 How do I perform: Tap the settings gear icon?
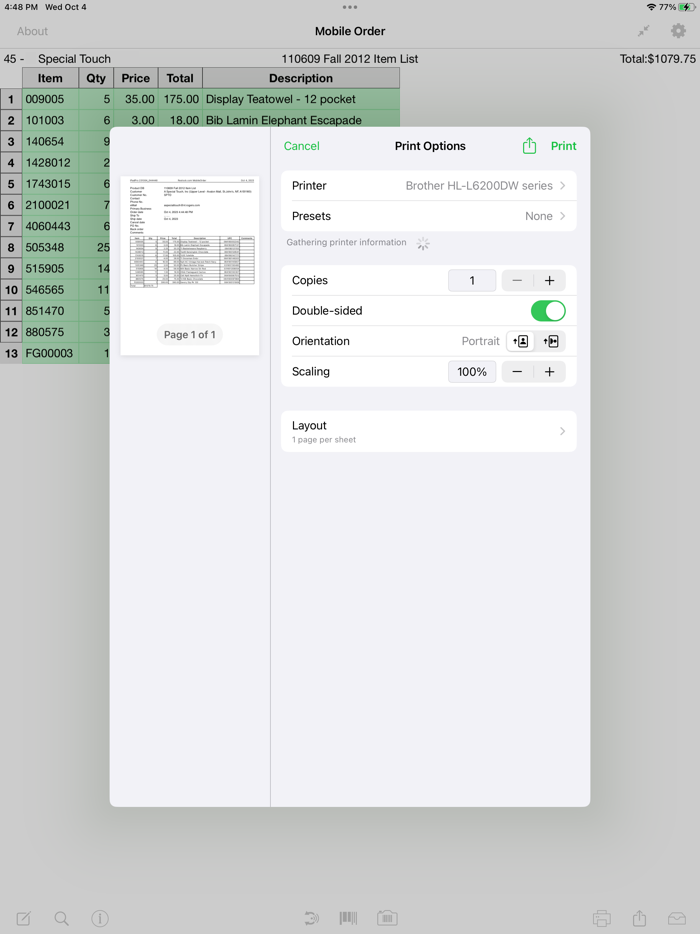pos(678,31)
